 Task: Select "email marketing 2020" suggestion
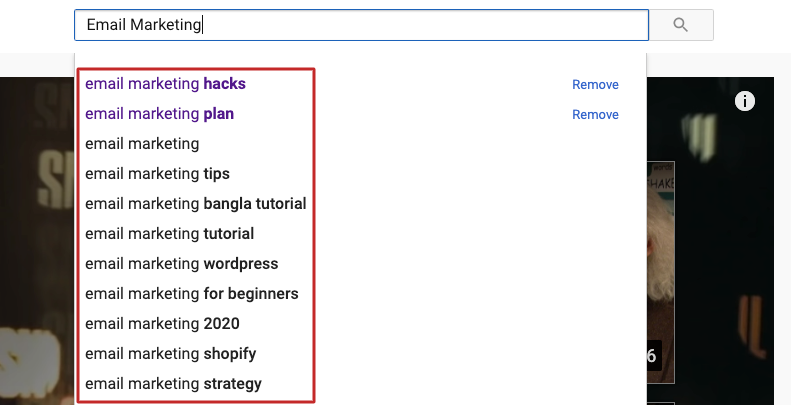162,324
